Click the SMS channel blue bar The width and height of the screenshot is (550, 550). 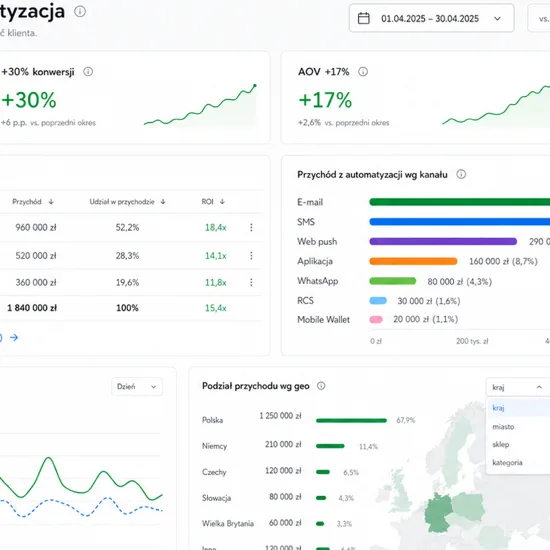(x=460, y=222)
